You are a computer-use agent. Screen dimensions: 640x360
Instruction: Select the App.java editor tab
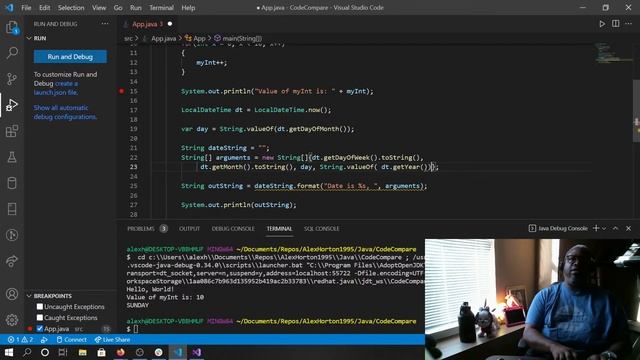tap(147, 24)
